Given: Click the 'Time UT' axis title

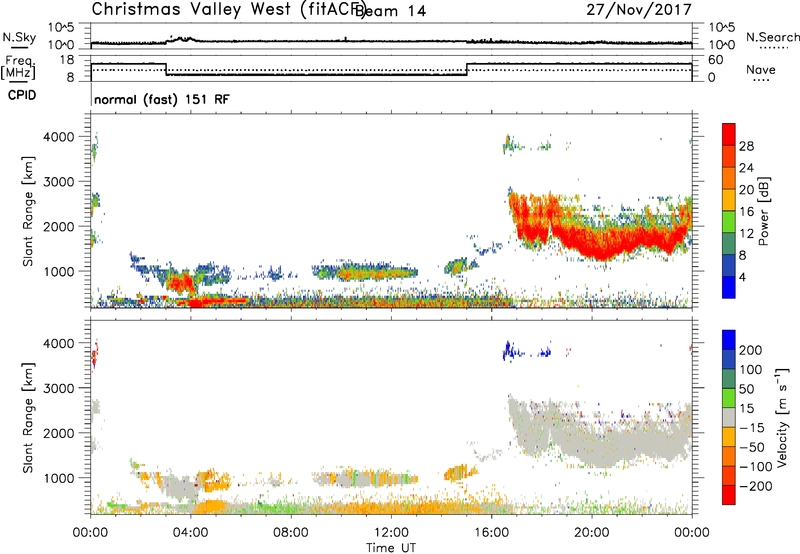Looking at the screenshot, I should click(x=391, y=547).
